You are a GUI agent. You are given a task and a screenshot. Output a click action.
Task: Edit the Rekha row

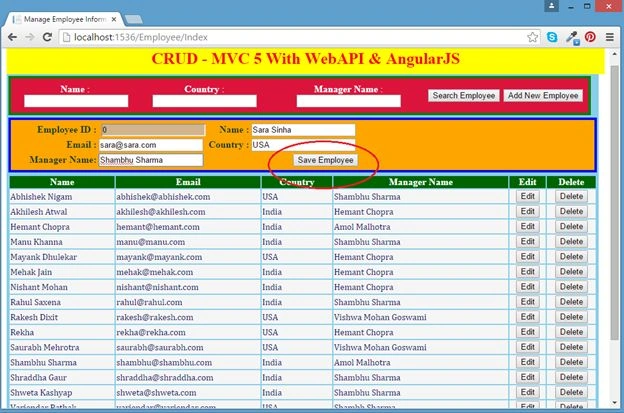(x=528, y=333)
